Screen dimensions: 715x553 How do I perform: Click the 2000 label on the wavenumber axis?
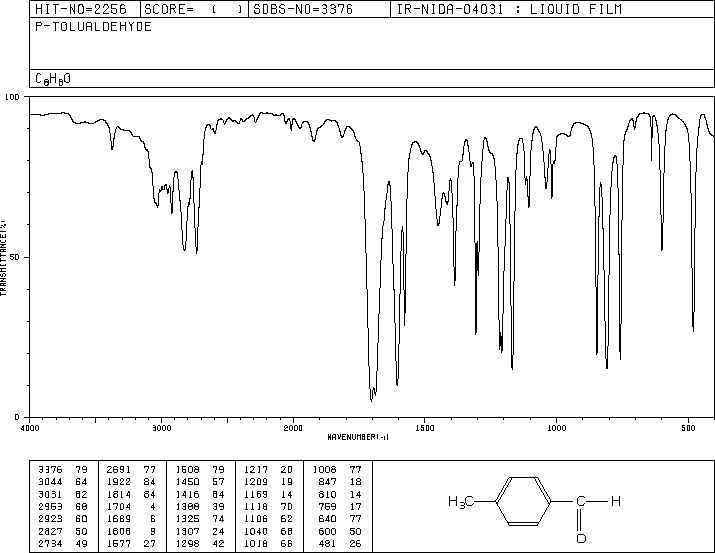coord(293,428)
